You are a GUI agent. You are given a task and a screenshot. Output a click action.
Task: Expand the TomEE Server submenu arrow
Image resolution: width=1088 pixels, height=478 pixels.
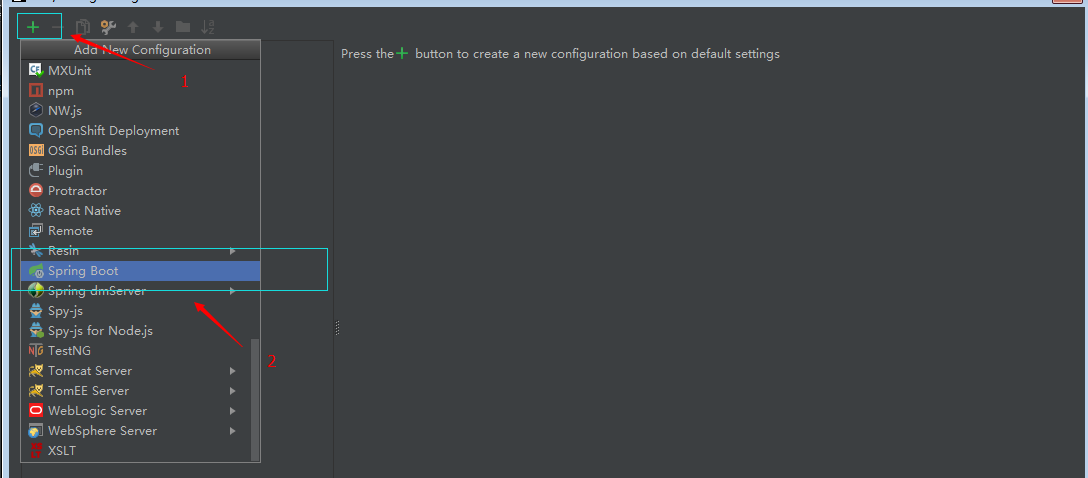pyautogui.click(x=233, y=391)
